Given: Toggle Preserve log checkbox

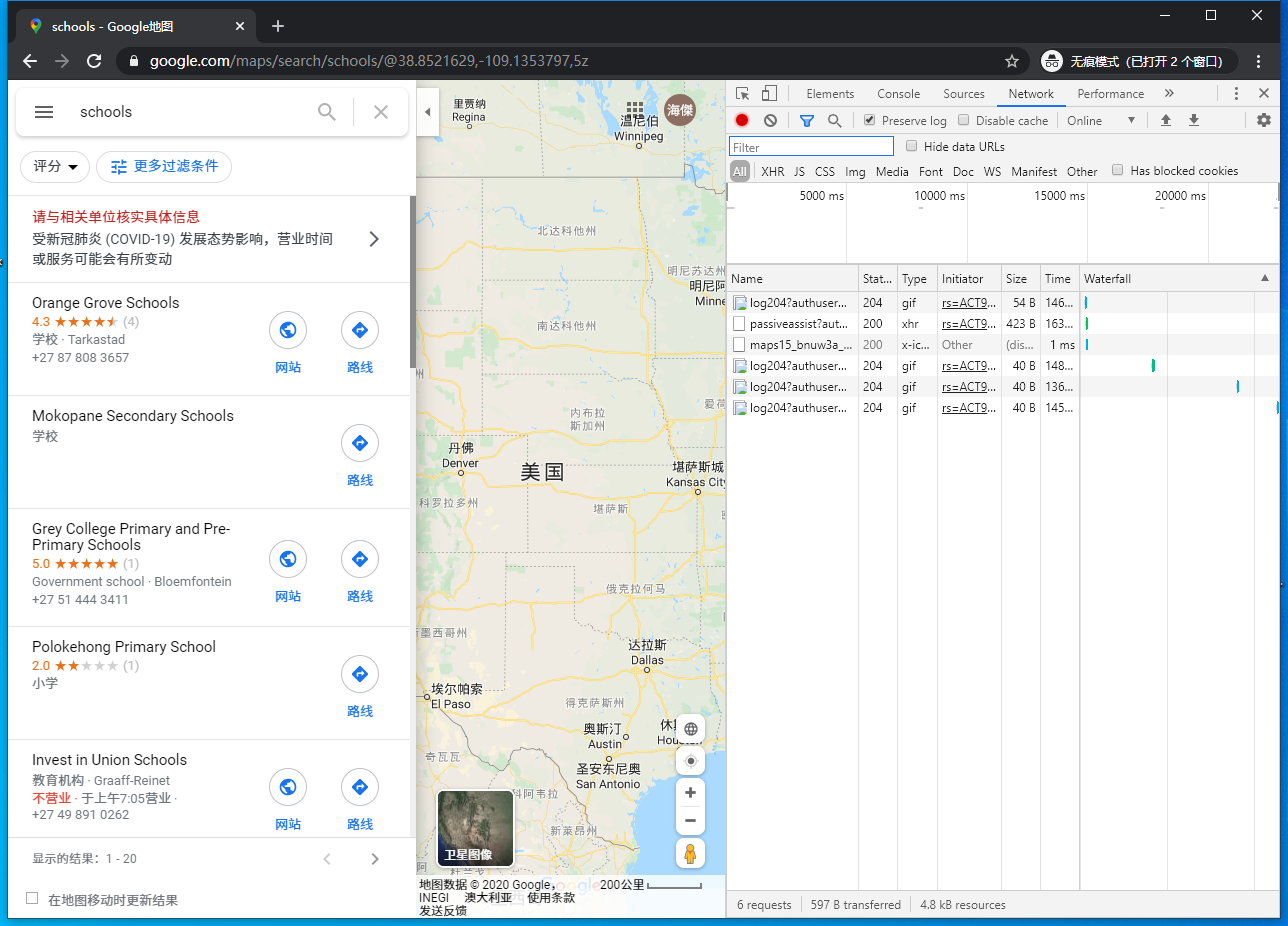Looking at the screenshot, I should [870, 120].
